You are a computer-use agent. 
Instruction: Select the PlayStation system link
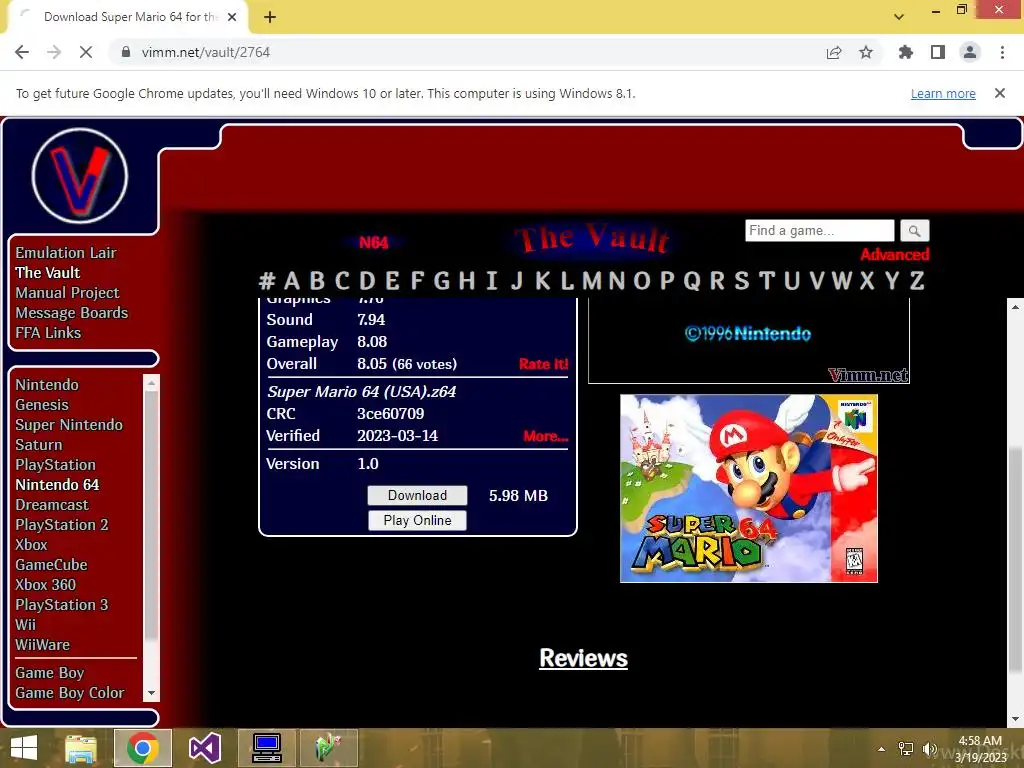55,465
